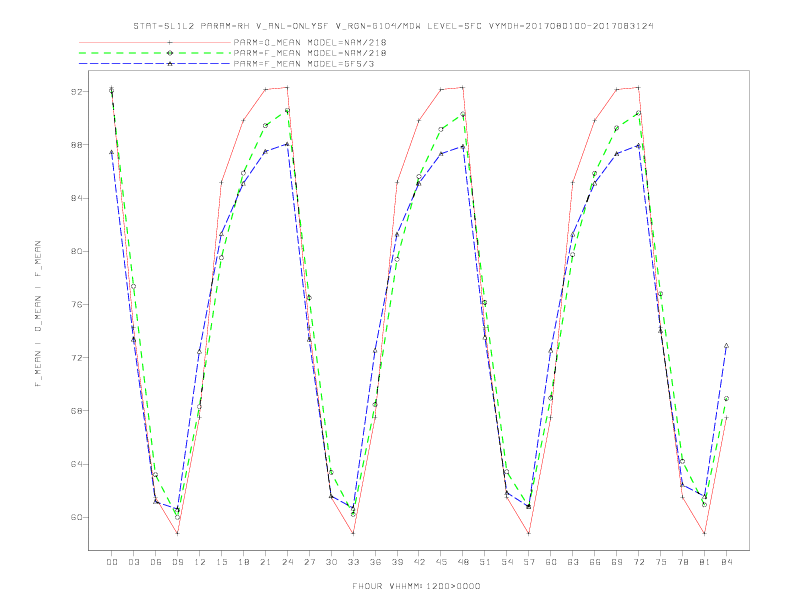Click x-axis forecast hour label 63
Image resolution: width=792 pixels, height=612 pixels.
pos(573,562)
